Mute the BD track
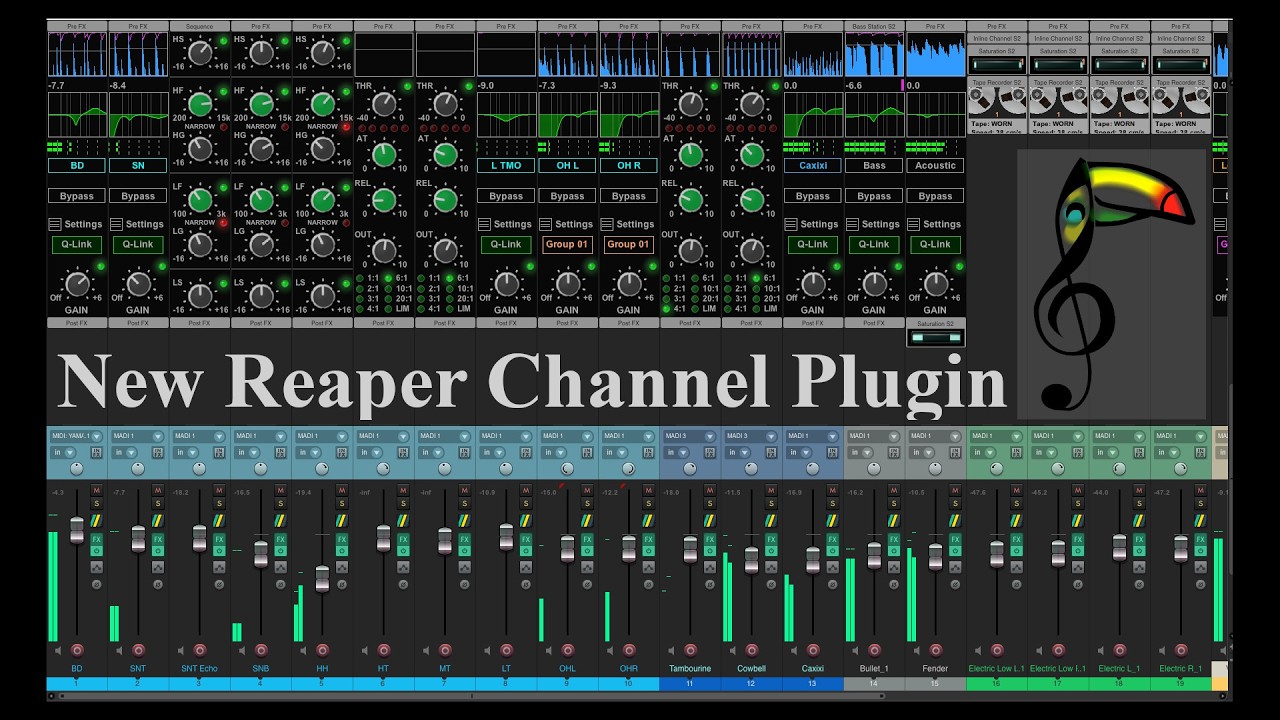The width and height of the screenshot is (1280, 720). 97,490
